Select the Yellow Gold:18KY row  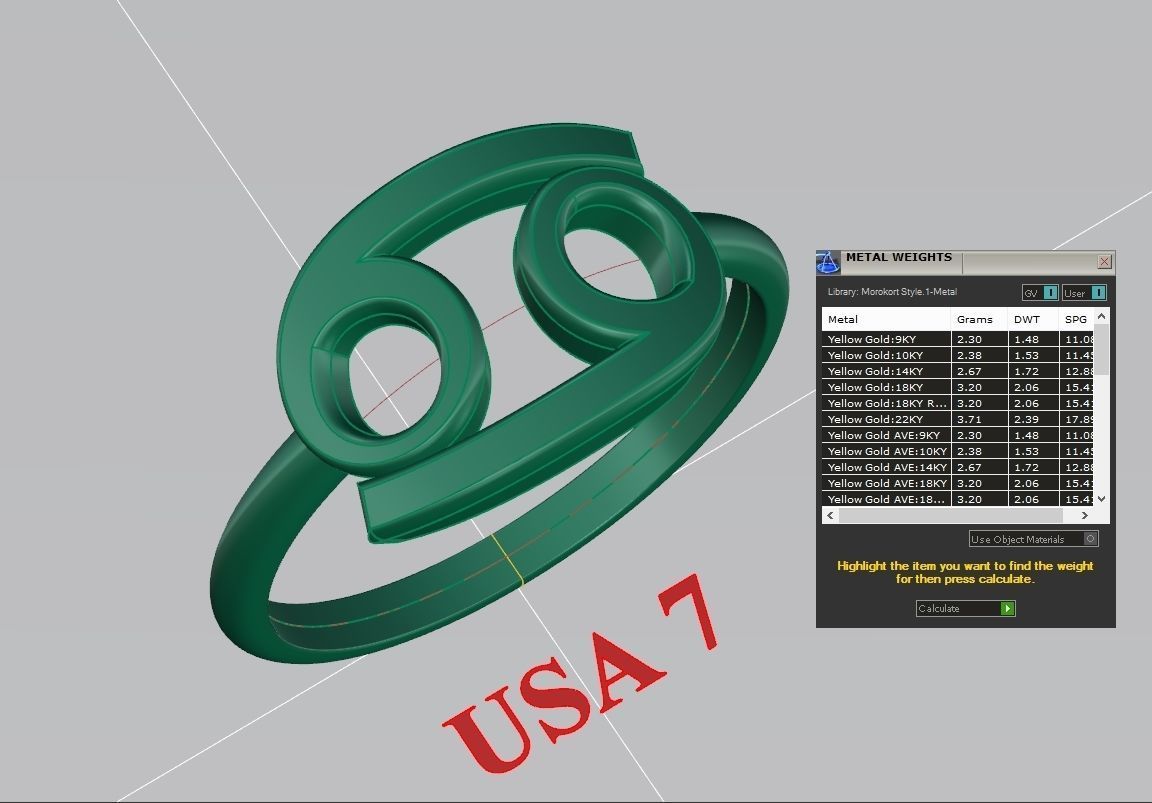coord(957,388)
